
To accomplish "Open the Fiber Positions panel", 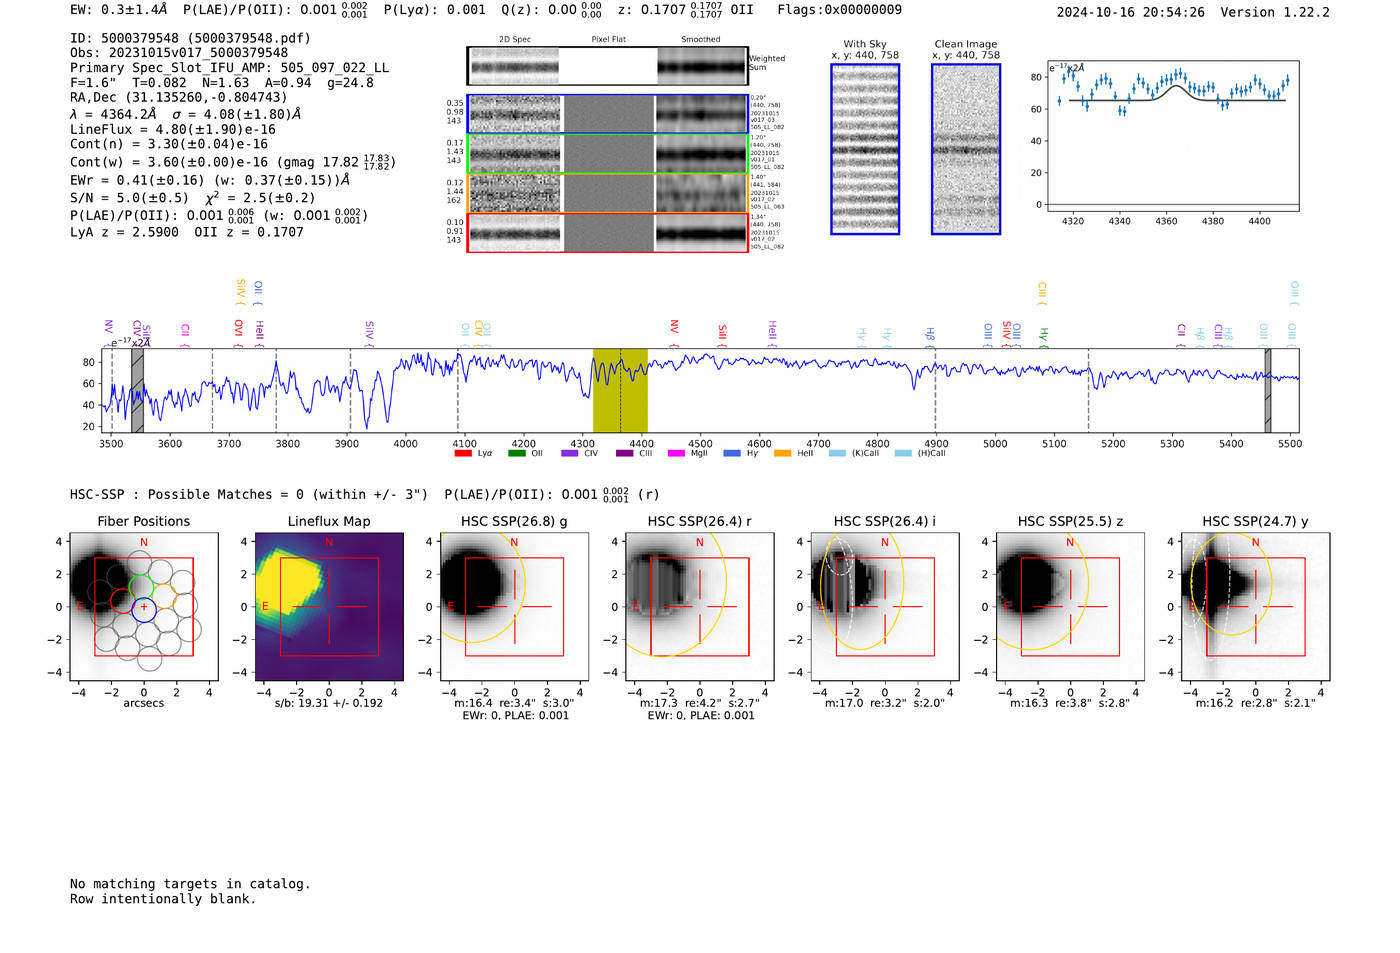I will (x=144, y=607).
